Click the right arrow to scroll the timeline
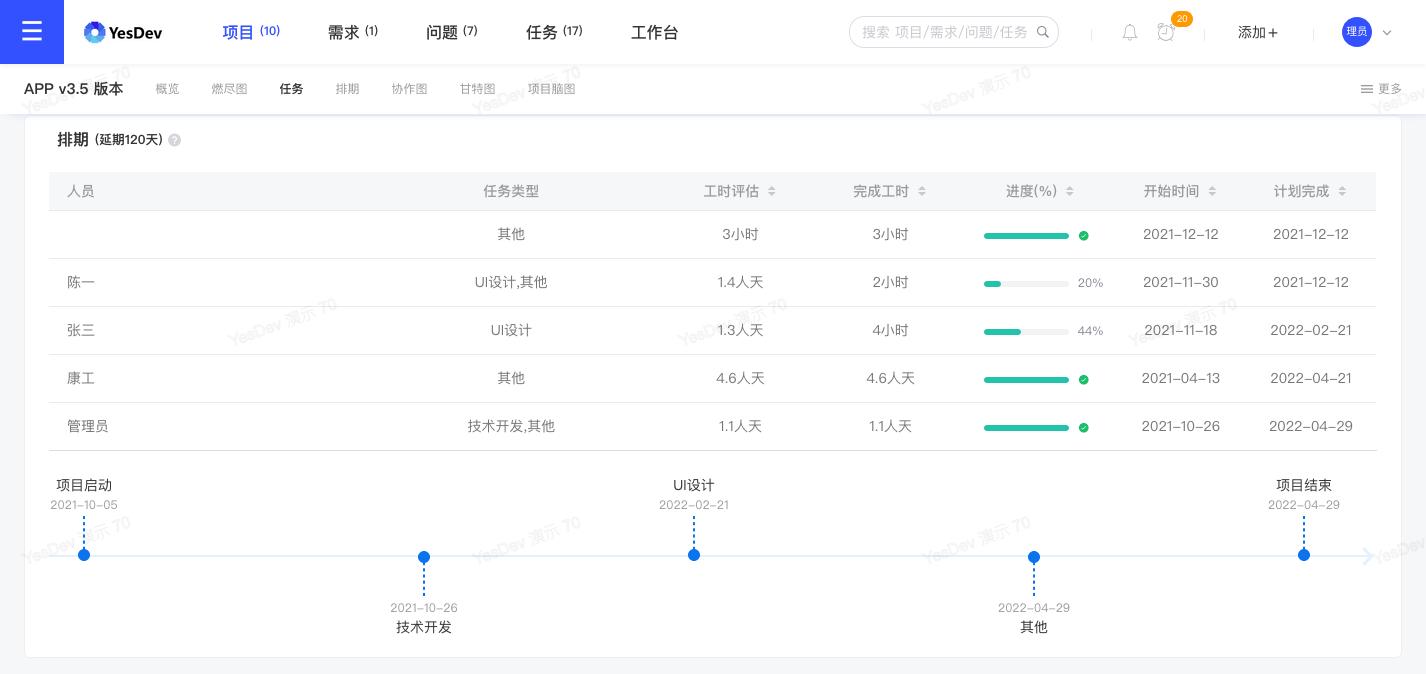This screenshot has height=674, width=1426. tap(1369, 556)
